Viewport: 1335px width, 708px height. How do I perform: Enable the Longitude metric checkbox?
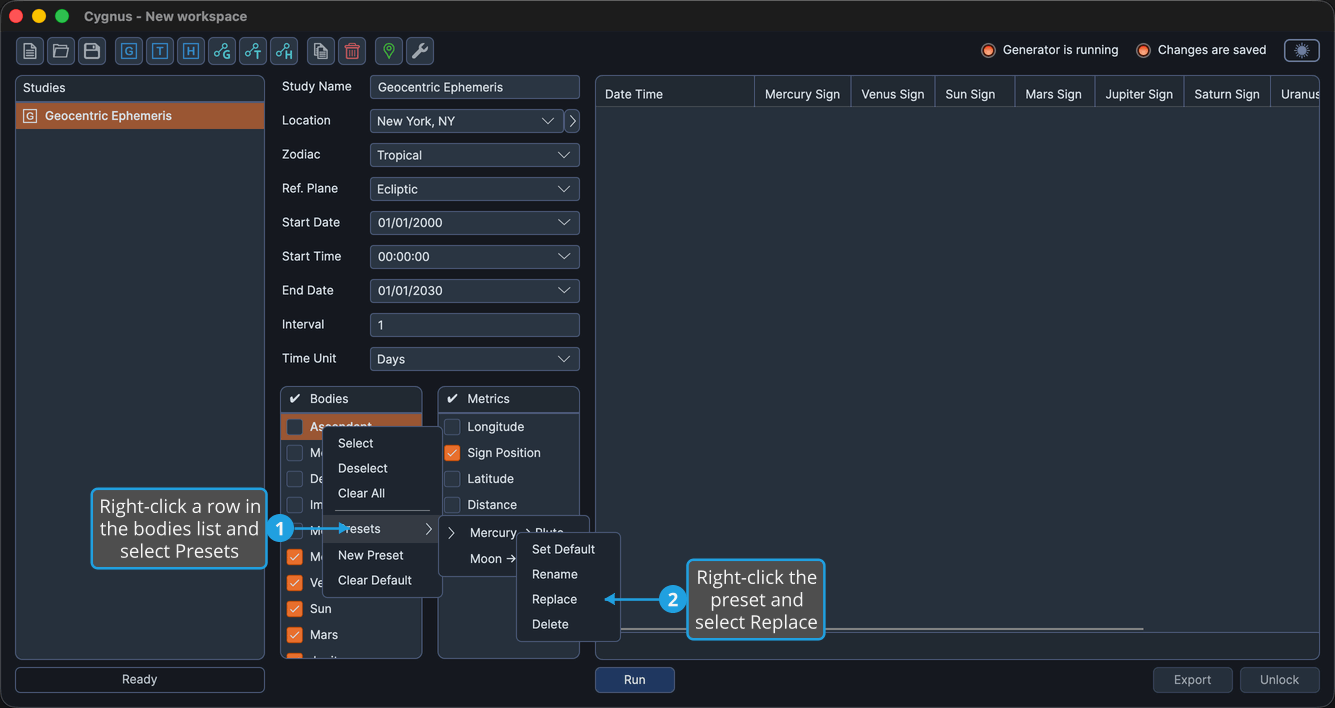click(452, 427)
